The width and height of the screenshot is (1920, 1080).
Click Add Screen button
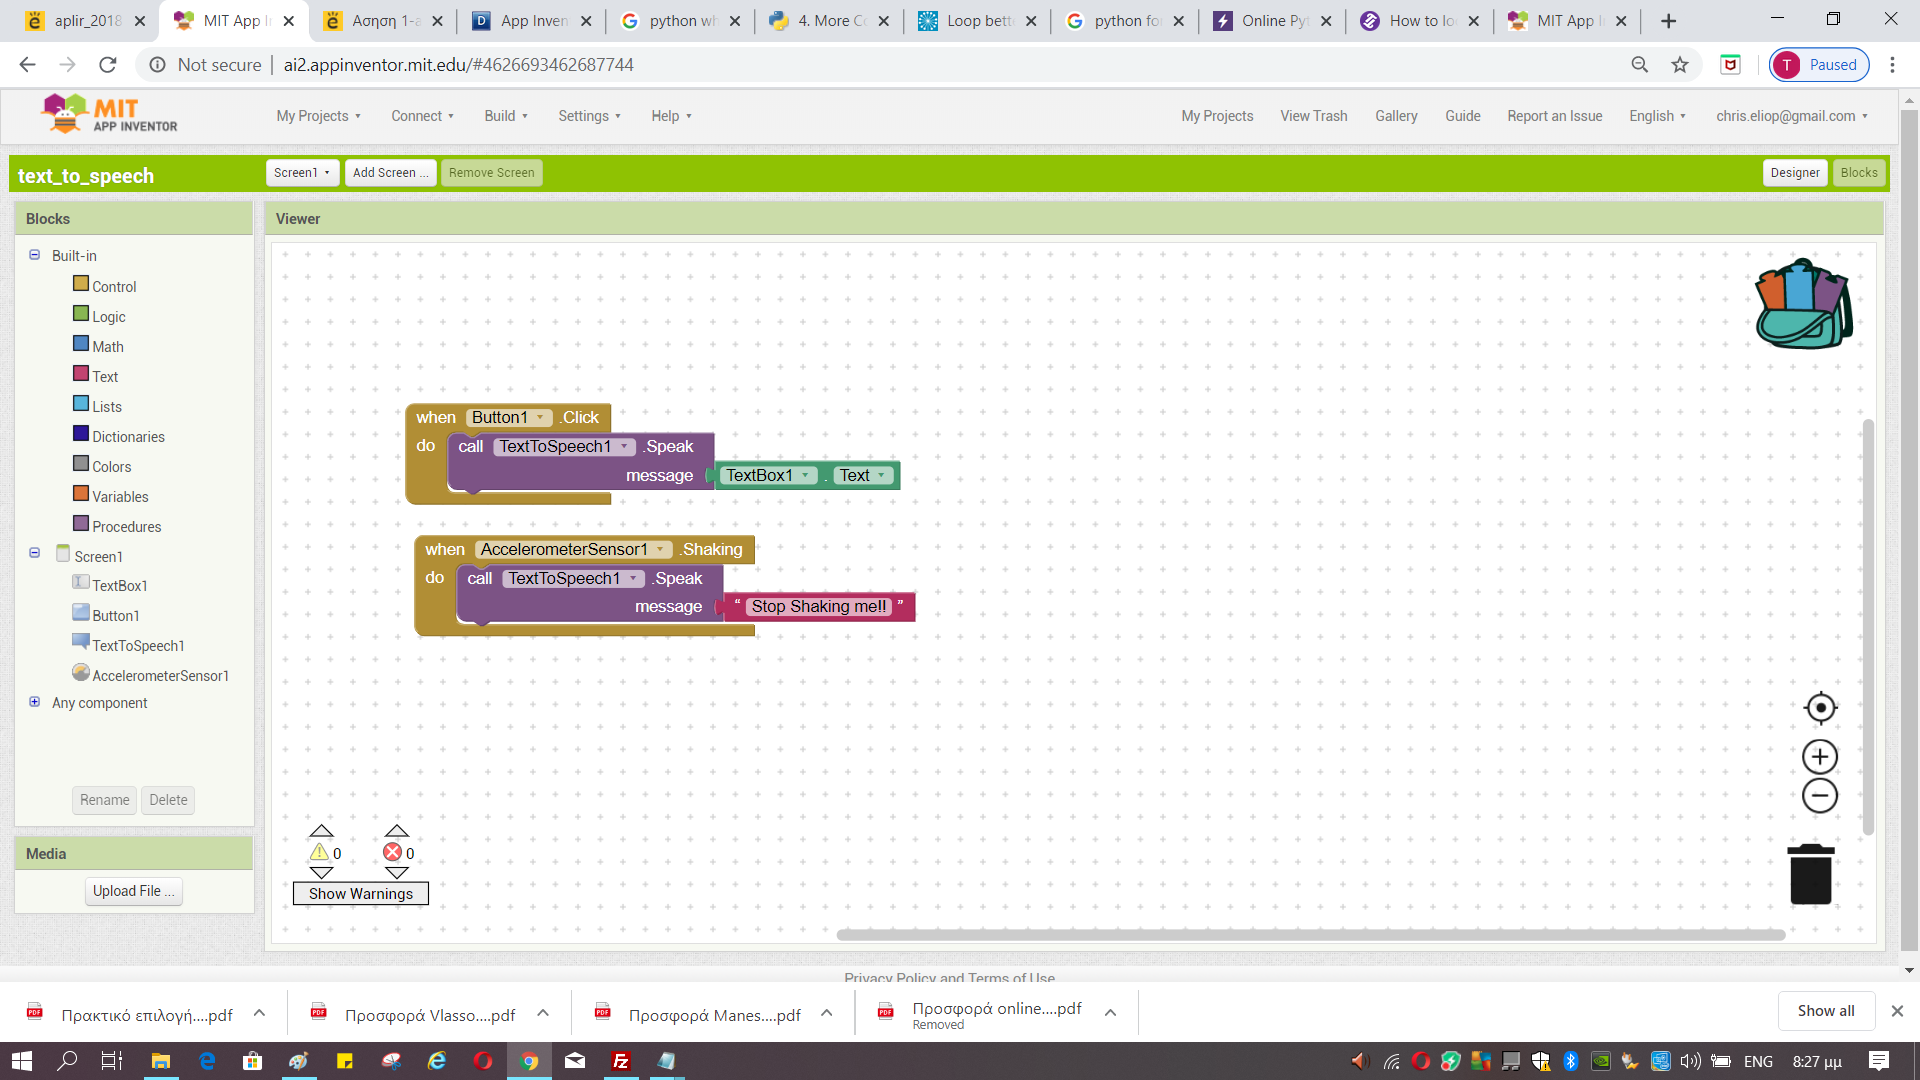(390, 172)
